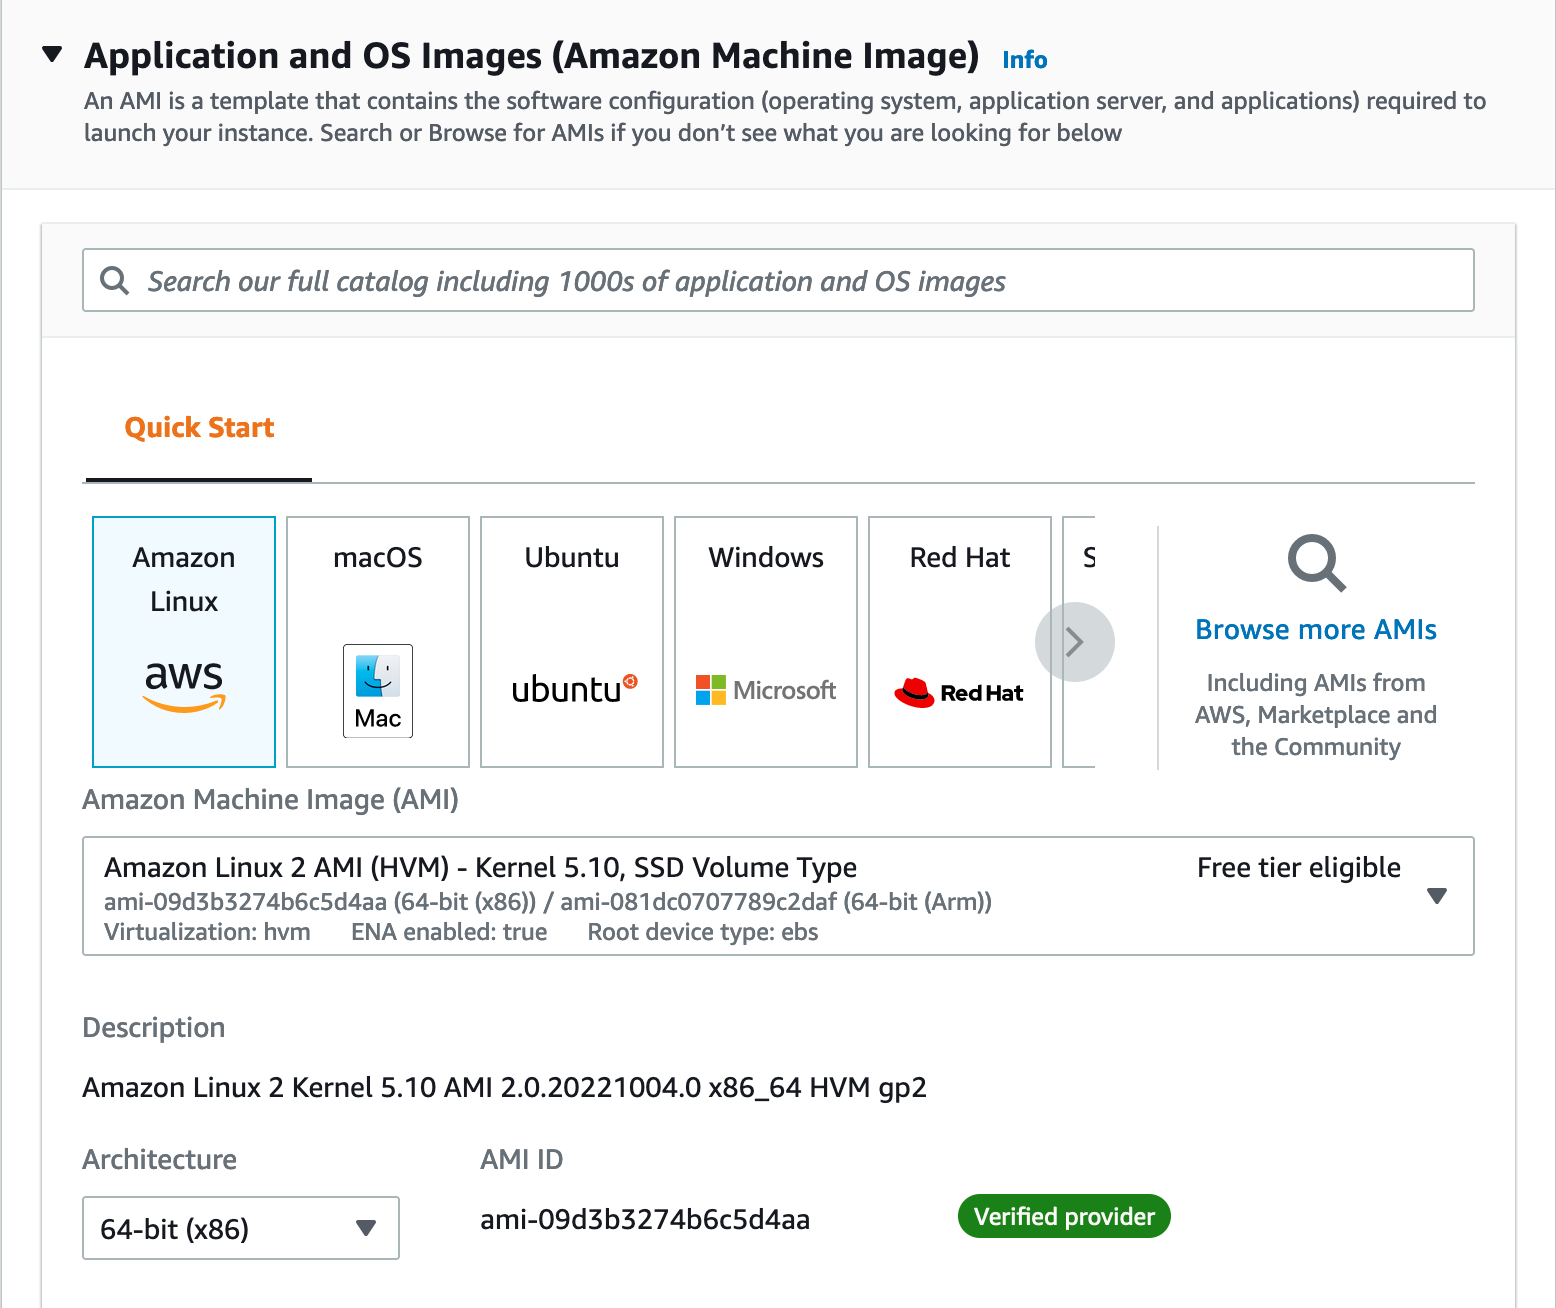Collapse the Application and OS Images section
Screen dimensions: 1556x1308
coord(53,54)
